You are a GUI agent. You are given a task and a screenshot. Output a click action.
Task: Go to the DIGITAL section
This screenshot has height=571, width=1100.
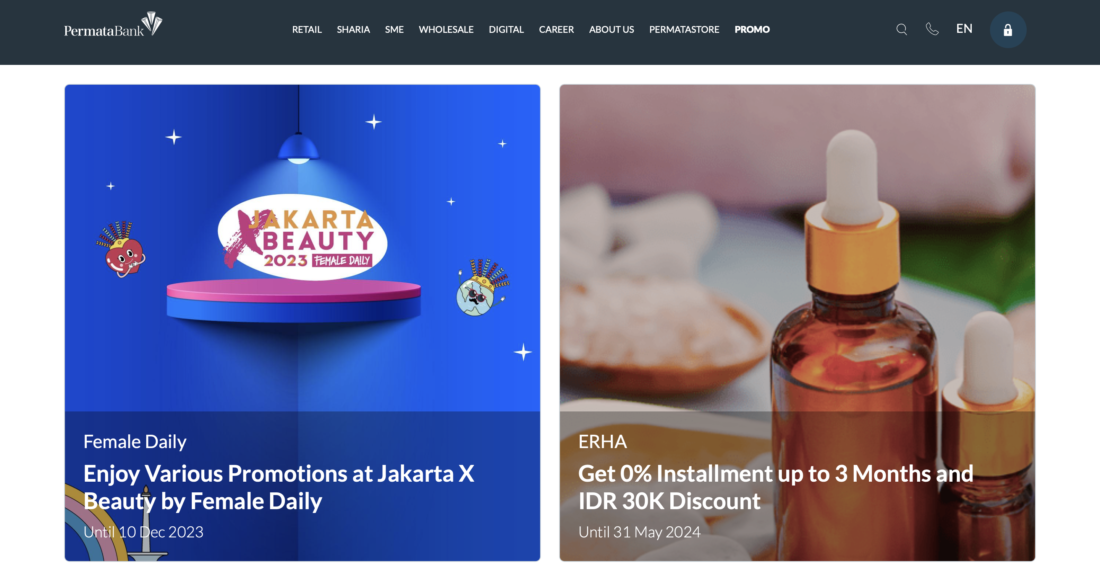tap(506, 29)
